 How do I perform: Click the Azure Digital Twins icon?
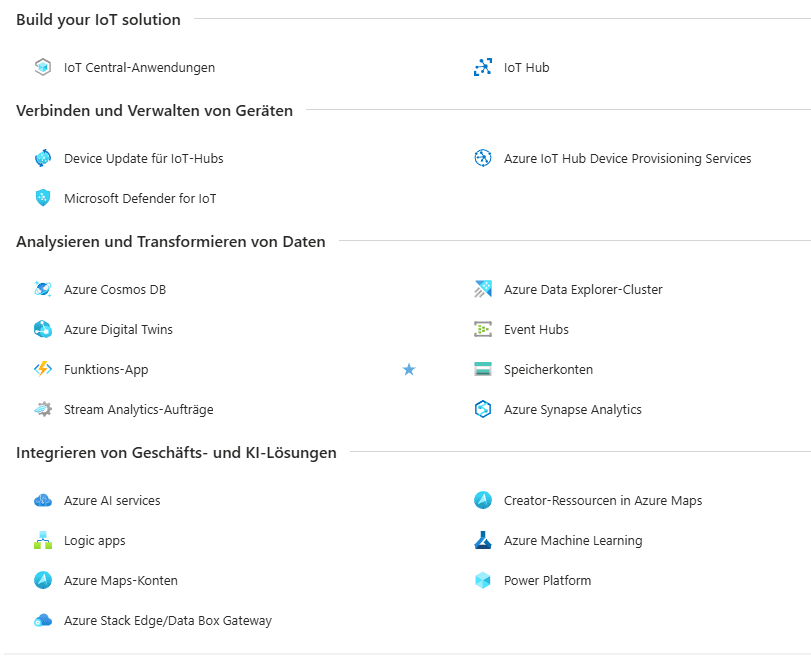coord(42,330)
